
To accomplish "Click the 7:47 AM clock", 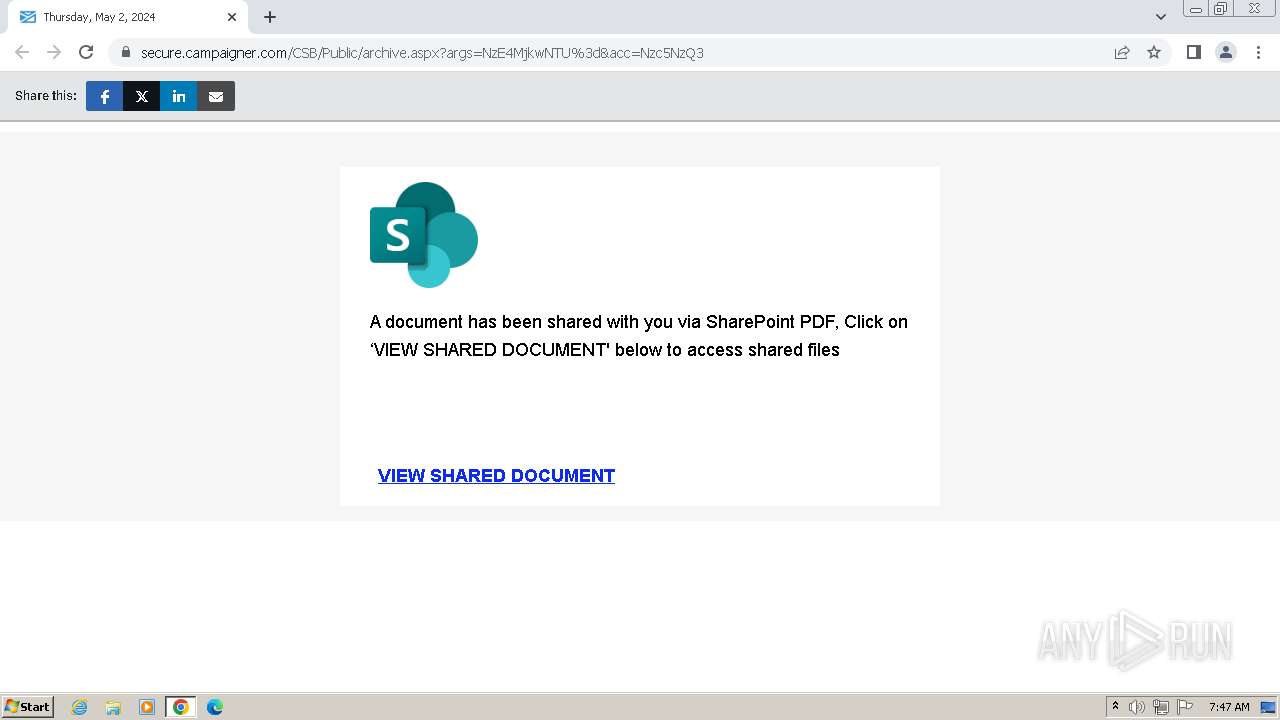I will pos(1229,707).
